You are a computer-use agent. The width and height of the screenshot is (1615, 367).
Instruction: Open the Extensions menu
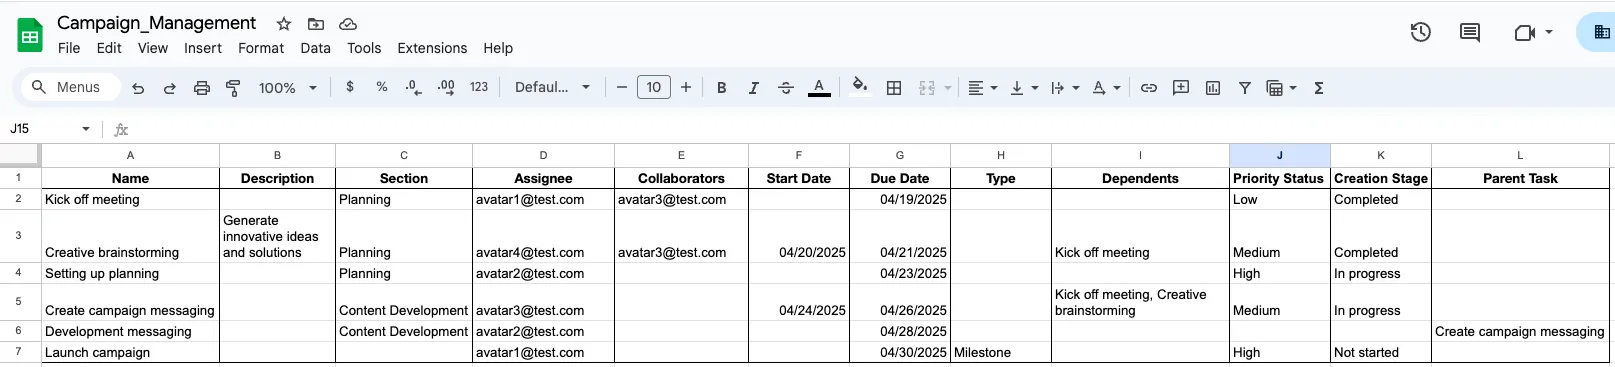[432, 48]
